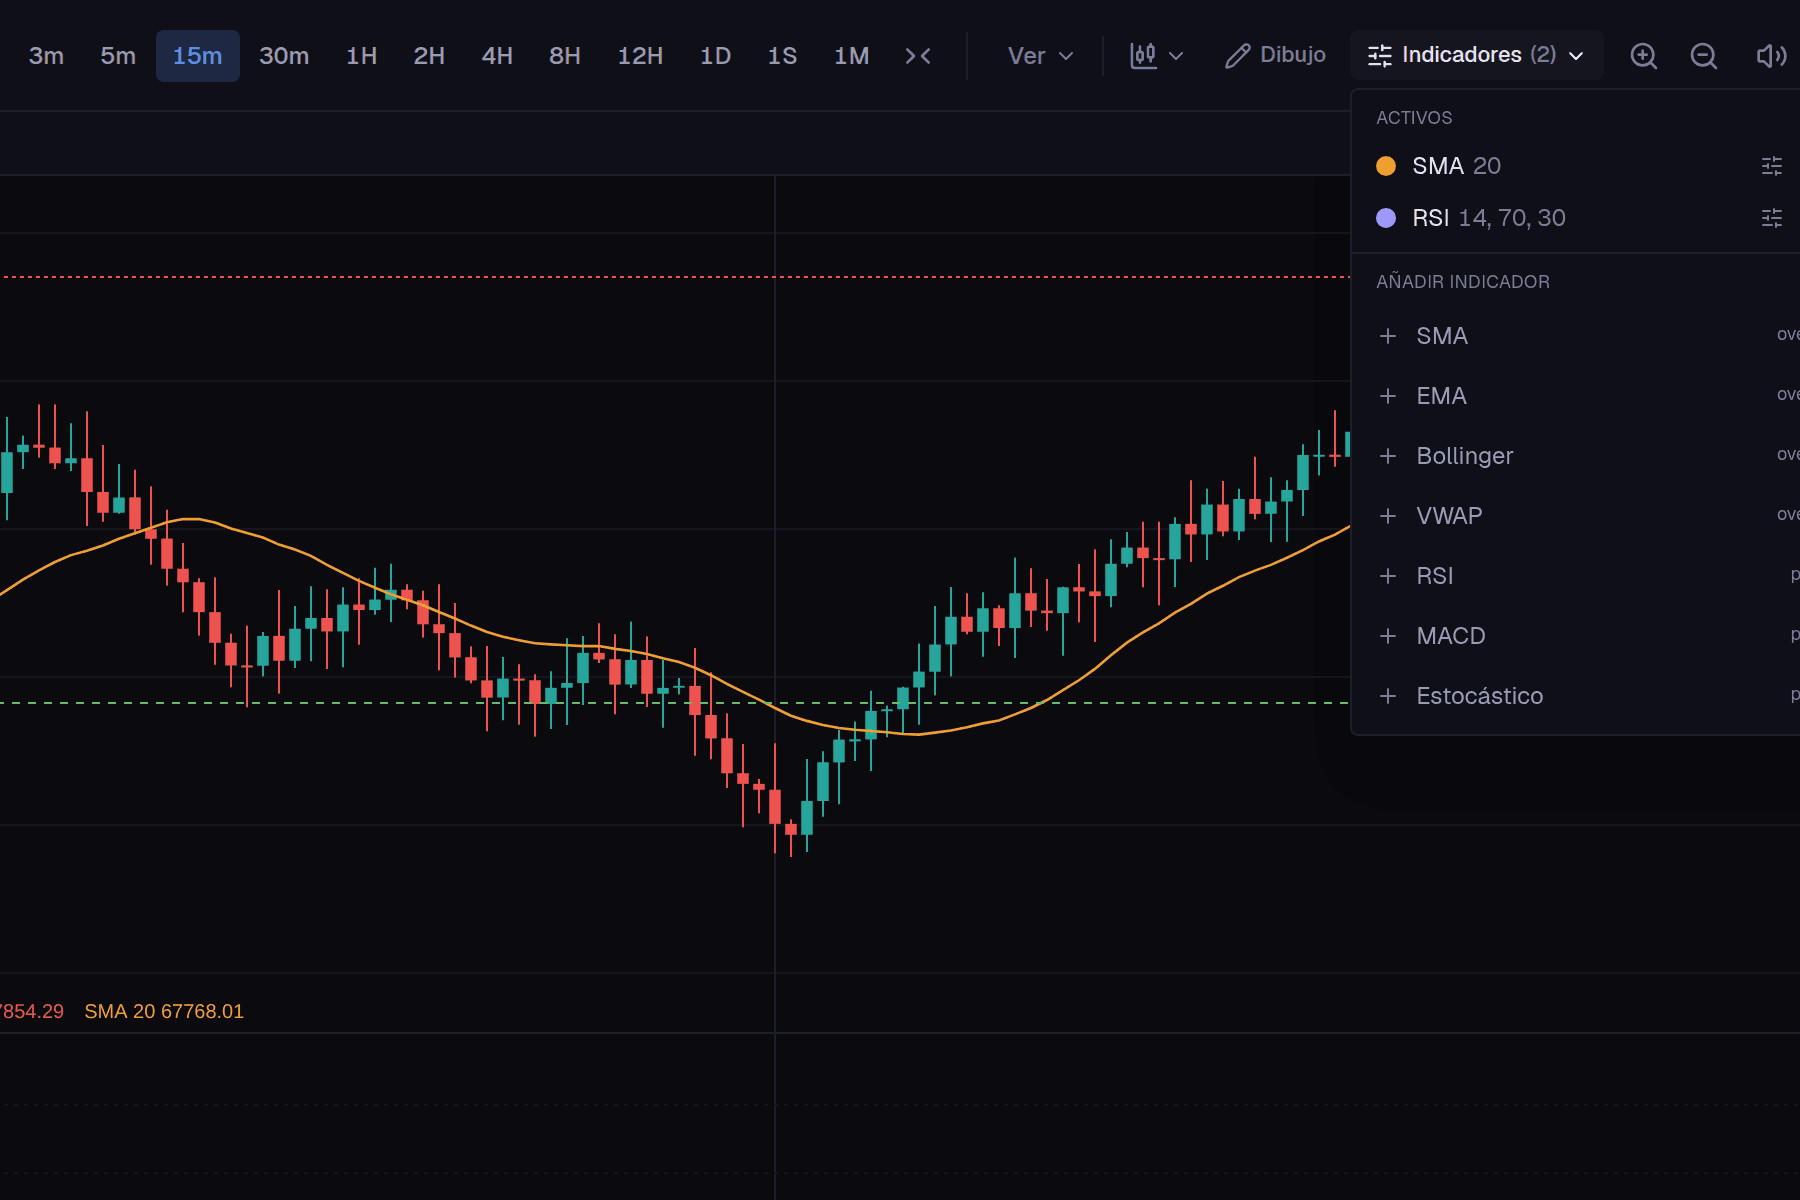Click the SMA 20 67768.01 legend label

click(x=164, y=1011)
